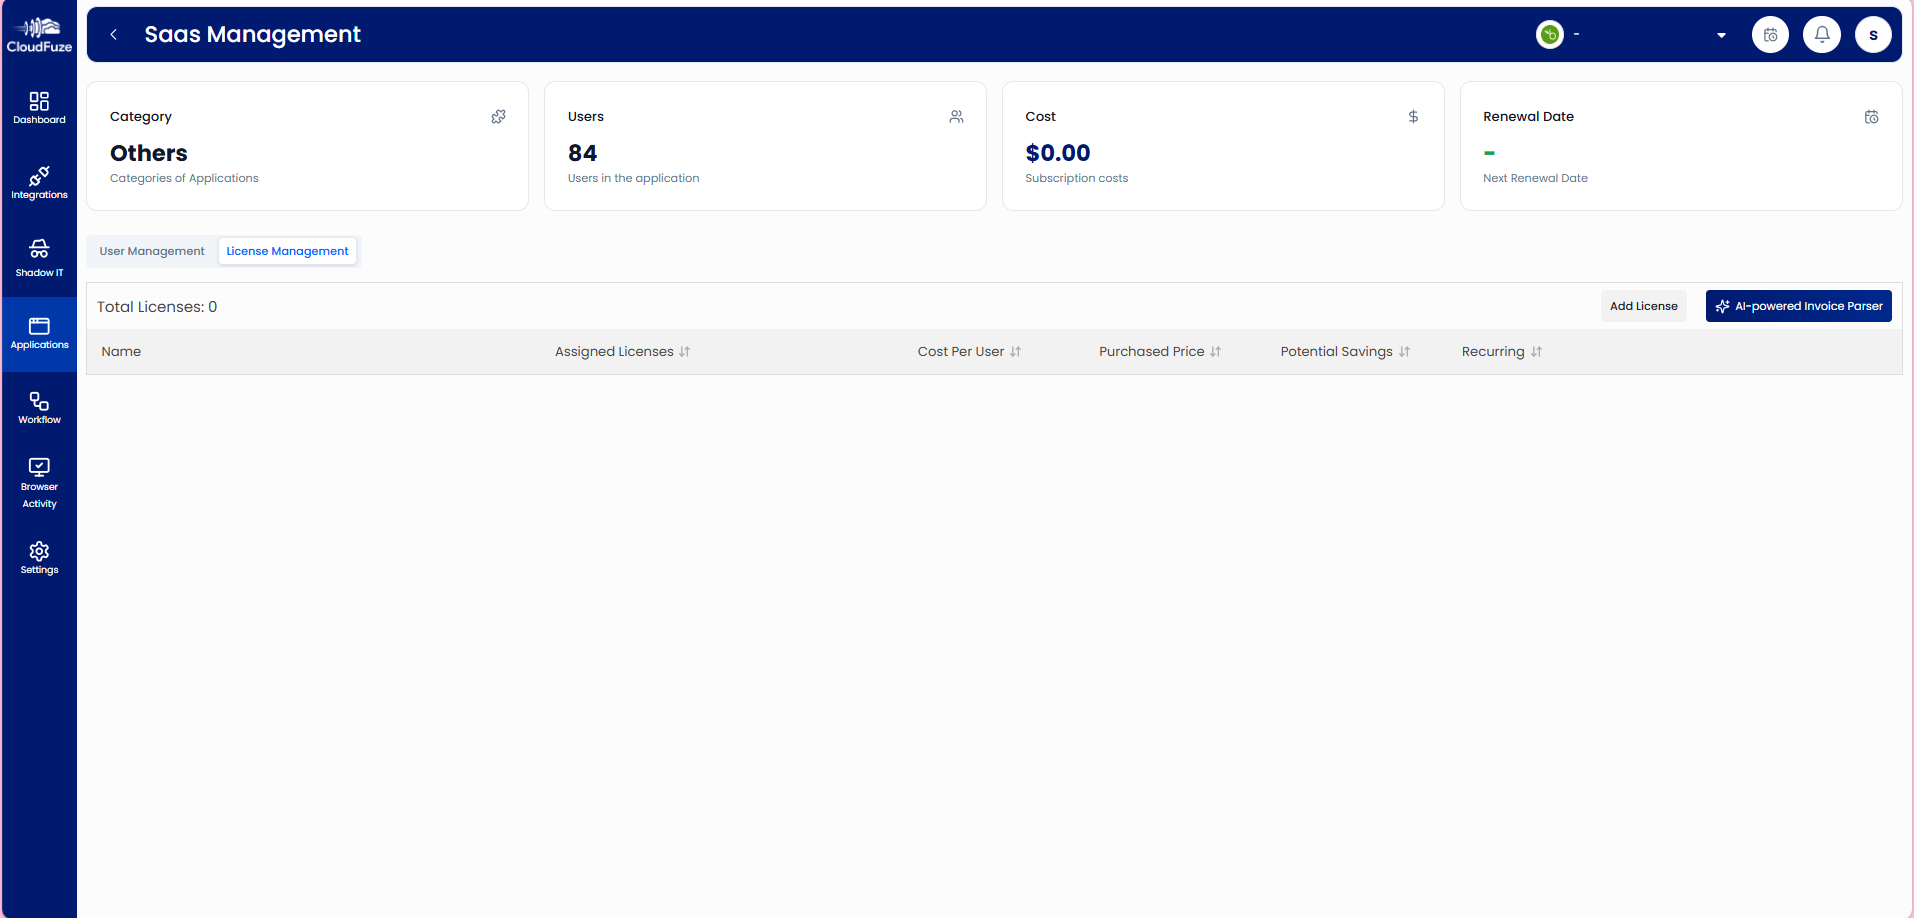Select the License Management tab

tap(287, 251)
